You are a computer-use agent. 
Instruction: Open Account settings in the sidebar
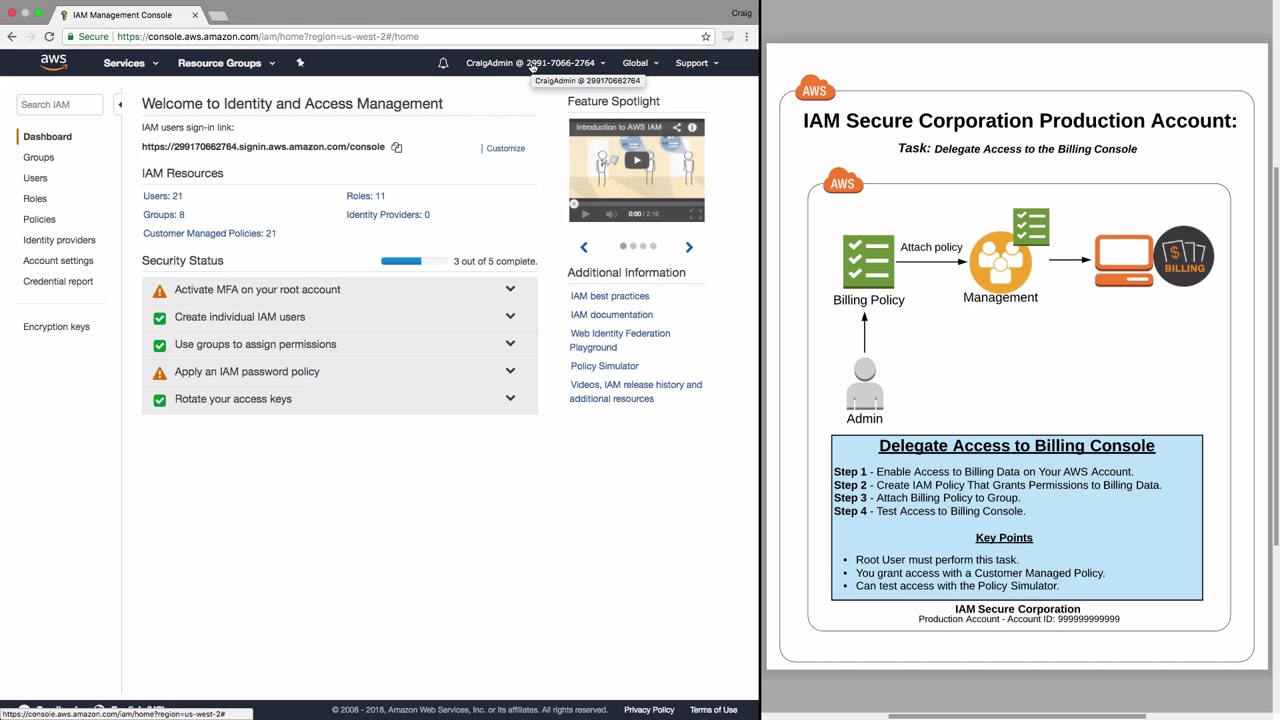(58, 261)
